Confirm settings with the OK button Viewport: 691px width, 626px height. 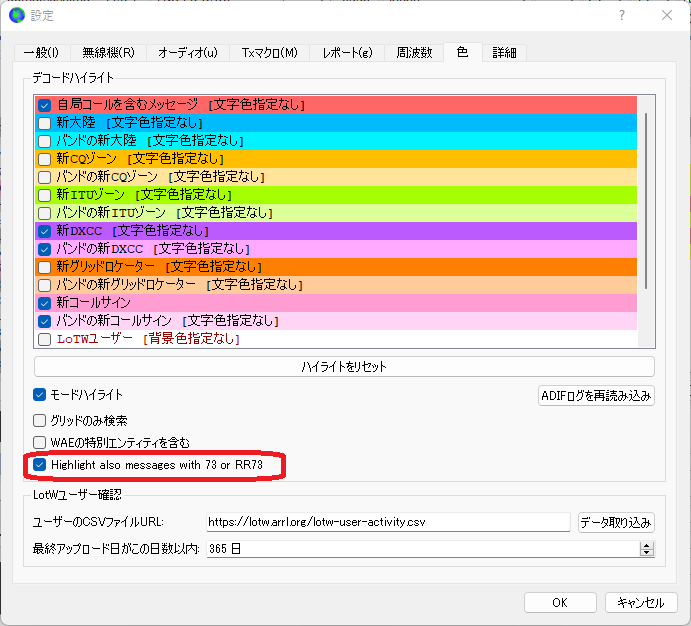pyautogui.click(x=560, y=602)
